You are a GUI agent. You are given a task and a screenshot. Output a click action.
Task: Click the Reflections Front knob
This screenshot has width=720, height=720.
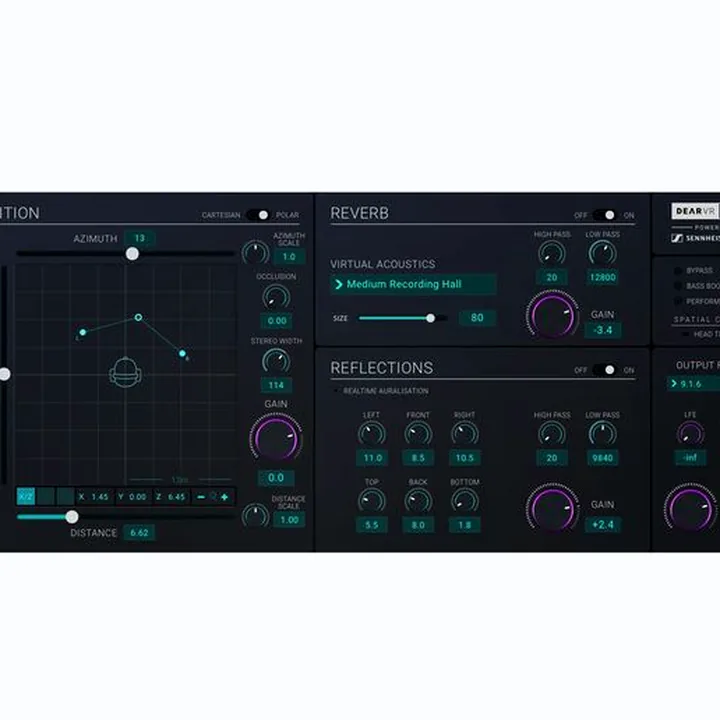pos(418,433)
